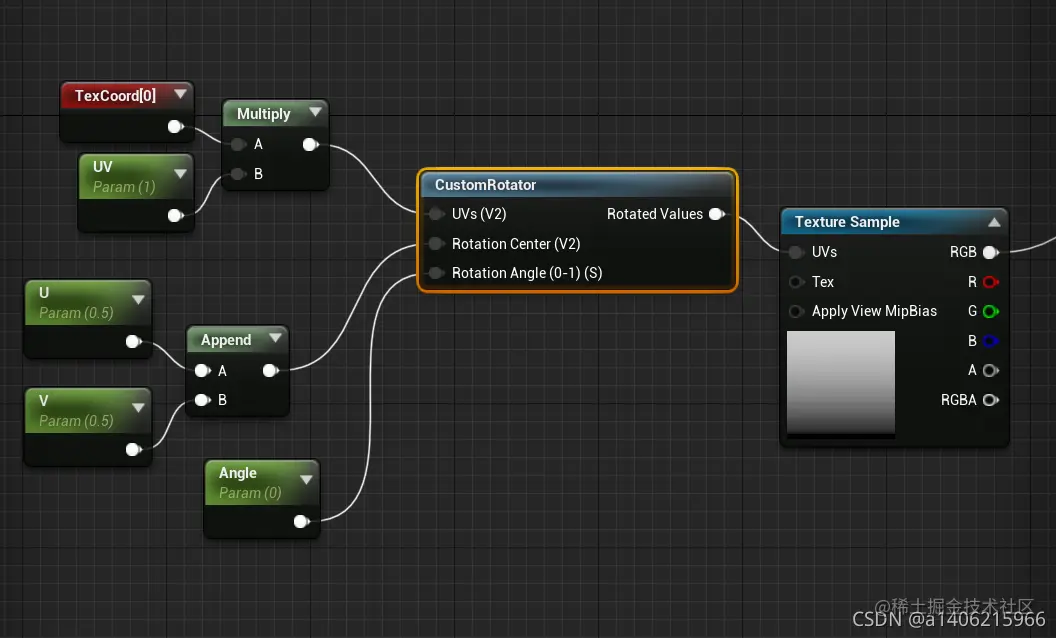The width and height of the screenshot is (1056, 638).
Task: Click the A input pin on the Append node
Action: pos(202,370)
